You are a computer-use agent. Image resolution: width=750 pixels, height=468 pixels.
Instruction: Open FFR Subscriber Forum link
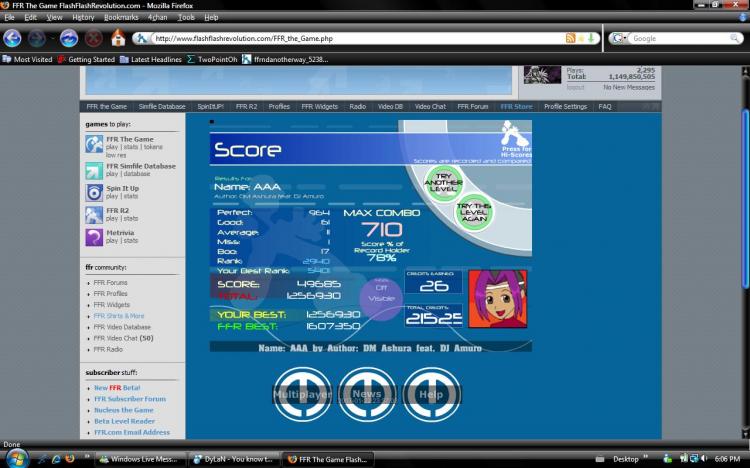pos(130,399)
